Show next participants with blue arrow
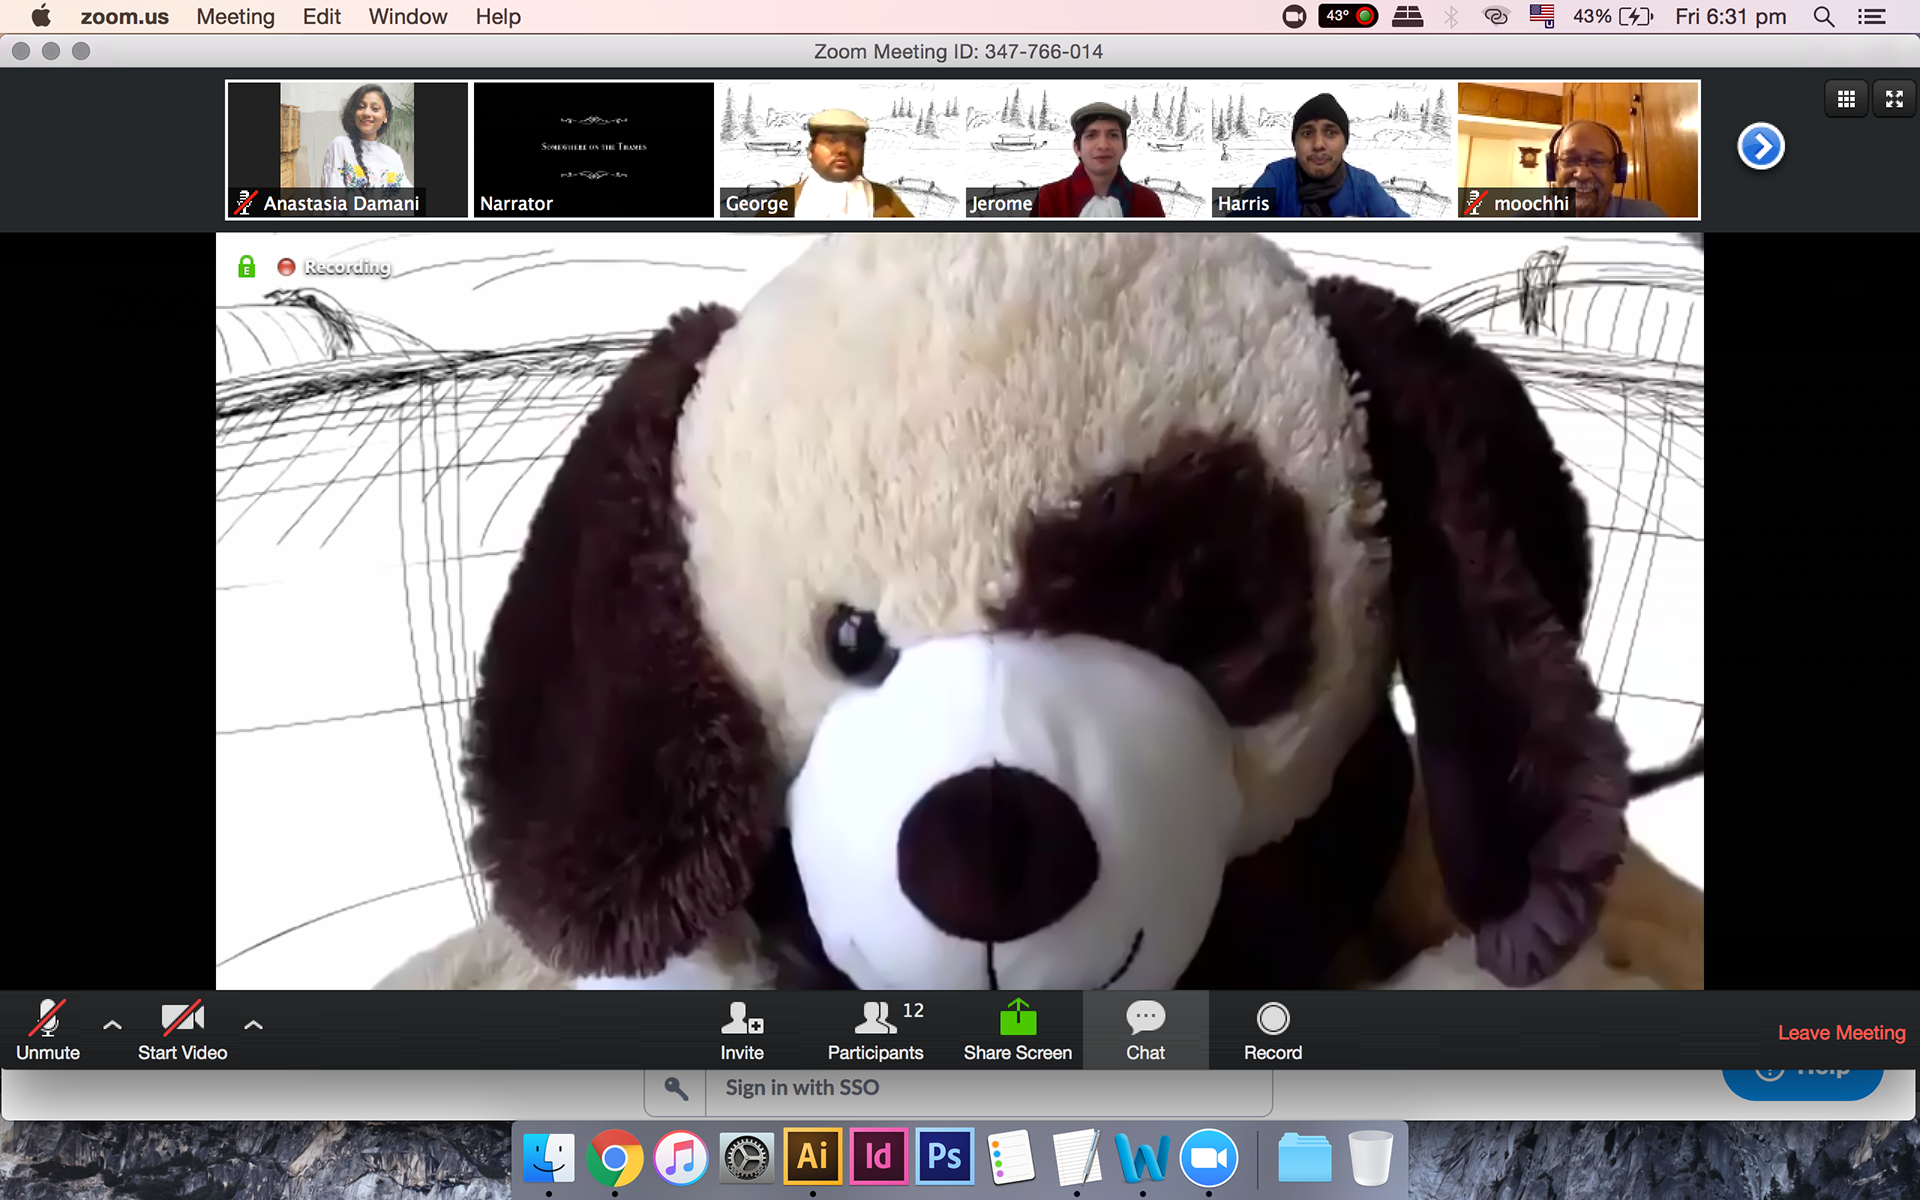Screen dimensions: 1920x1200 coord(1760,147)
